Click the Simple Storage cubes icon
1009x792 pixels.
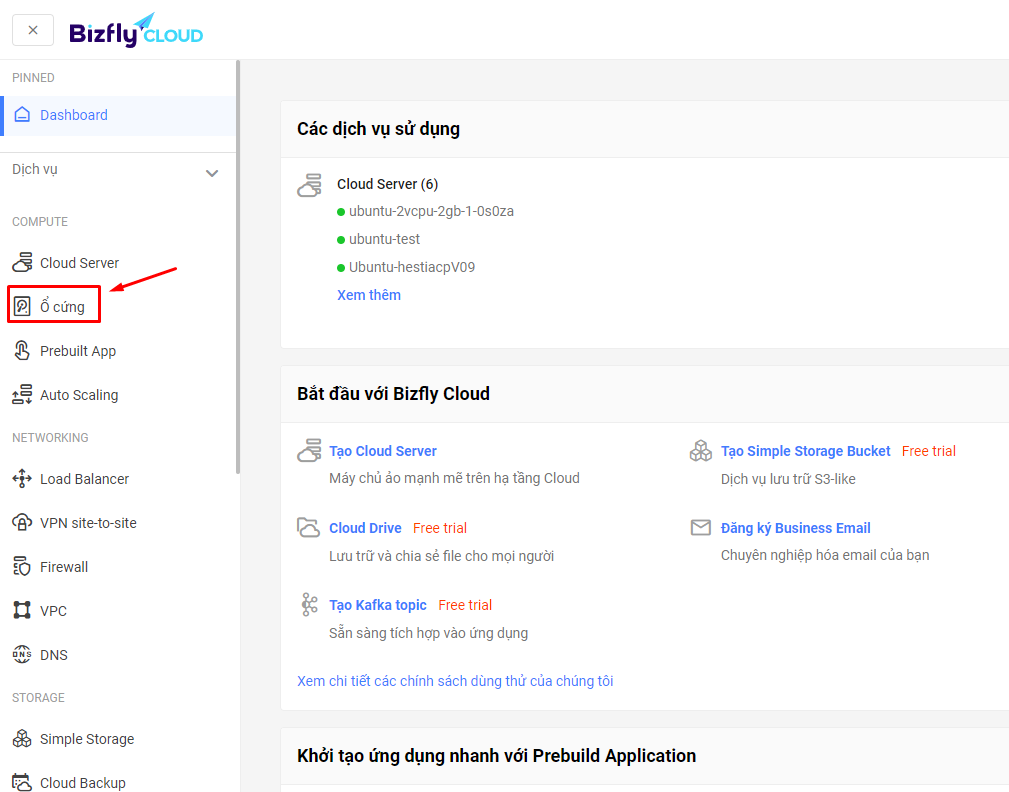coord(22,739)
